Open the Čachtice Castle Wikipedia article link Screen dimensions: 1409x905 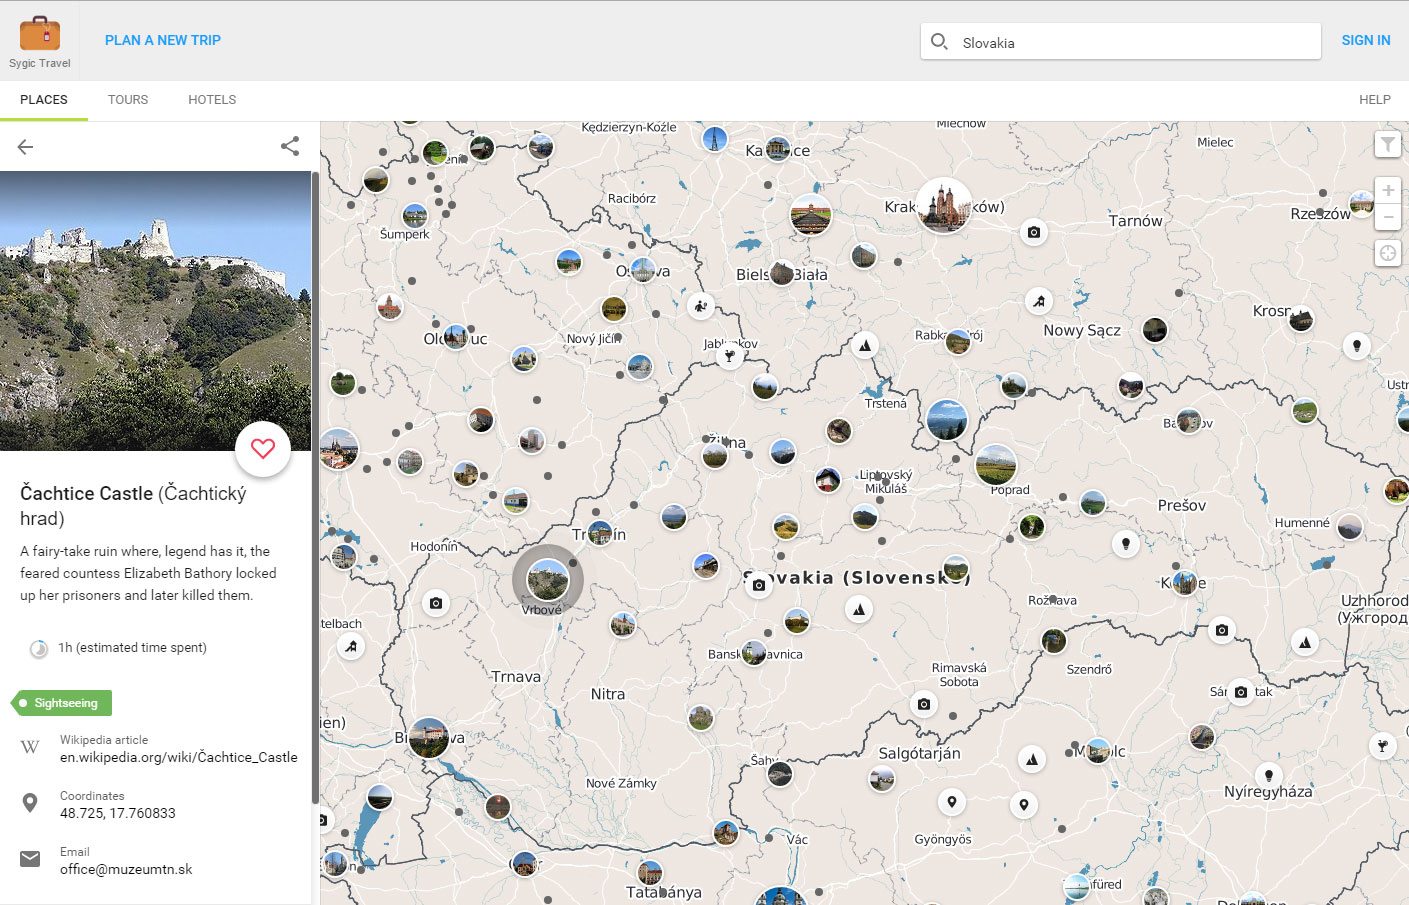click(x=178, y=757)
